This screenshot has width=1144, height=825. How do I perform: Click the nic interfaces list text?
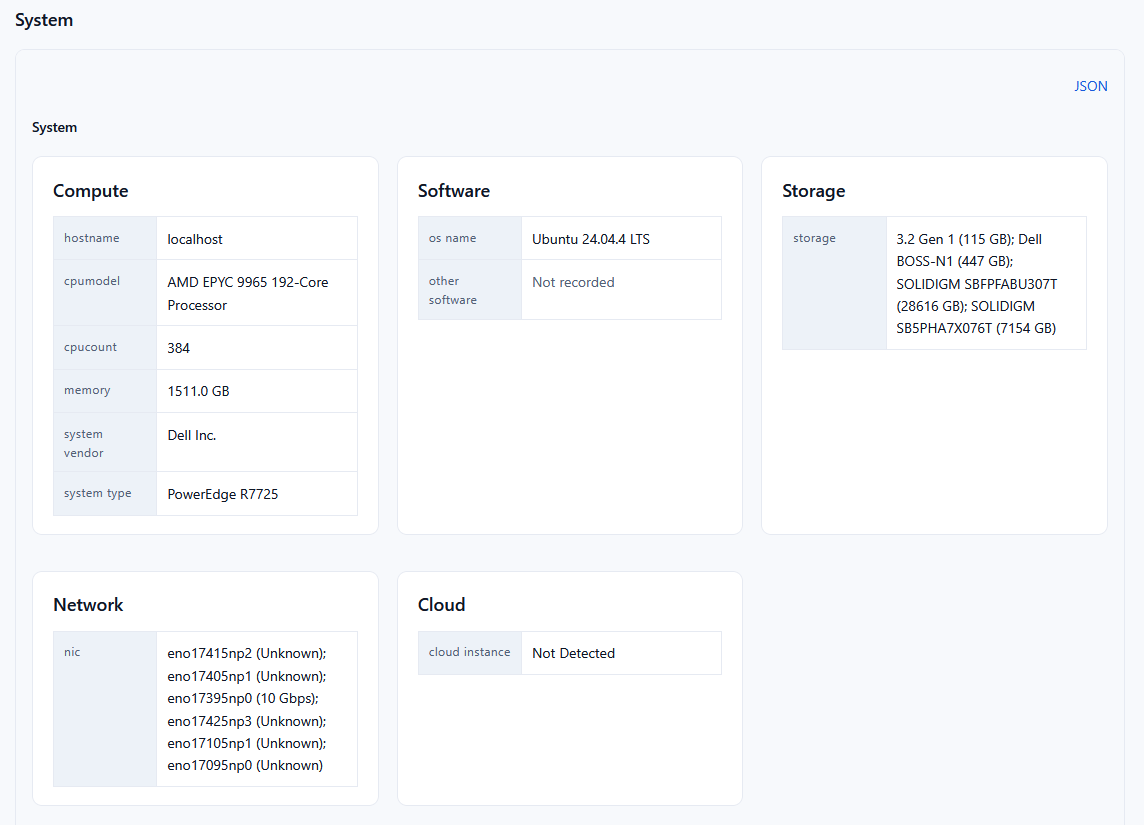[x=247, y=709]
